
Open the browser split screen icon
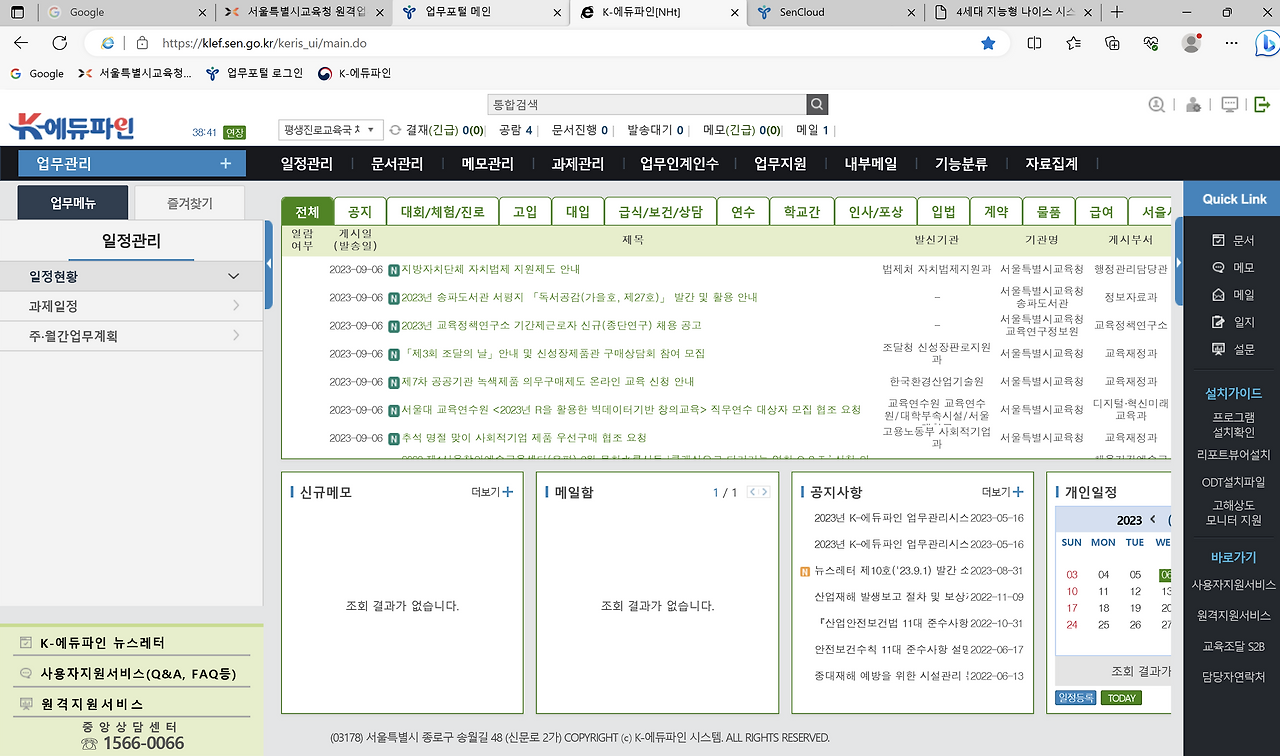click(x=1035, y=43)
